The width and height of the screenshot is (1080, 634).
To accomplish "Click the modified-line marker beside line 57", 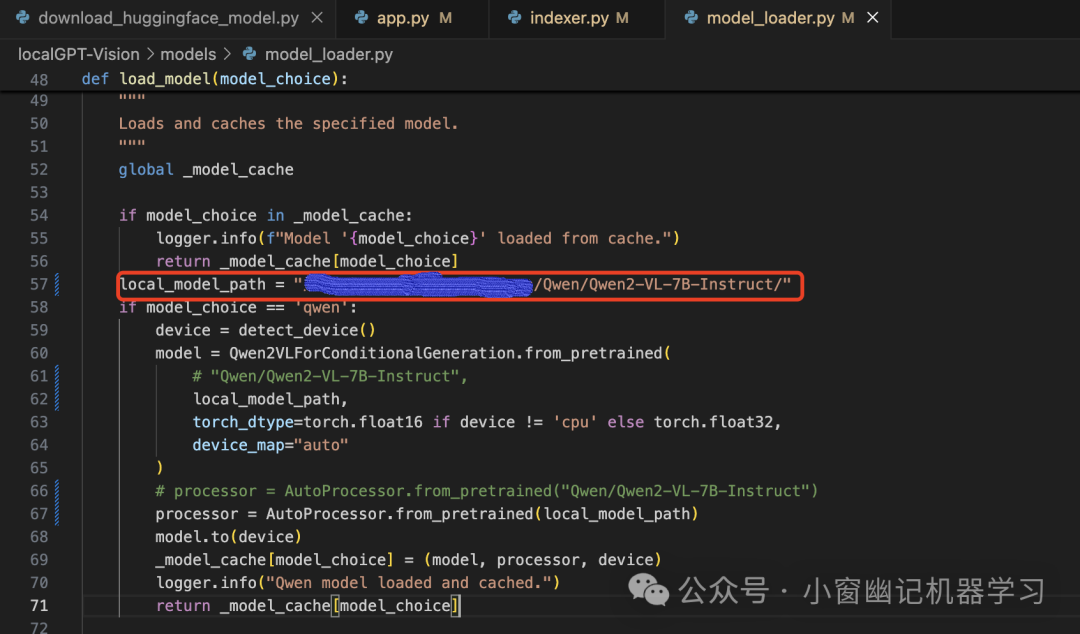I will pos(56,284).
